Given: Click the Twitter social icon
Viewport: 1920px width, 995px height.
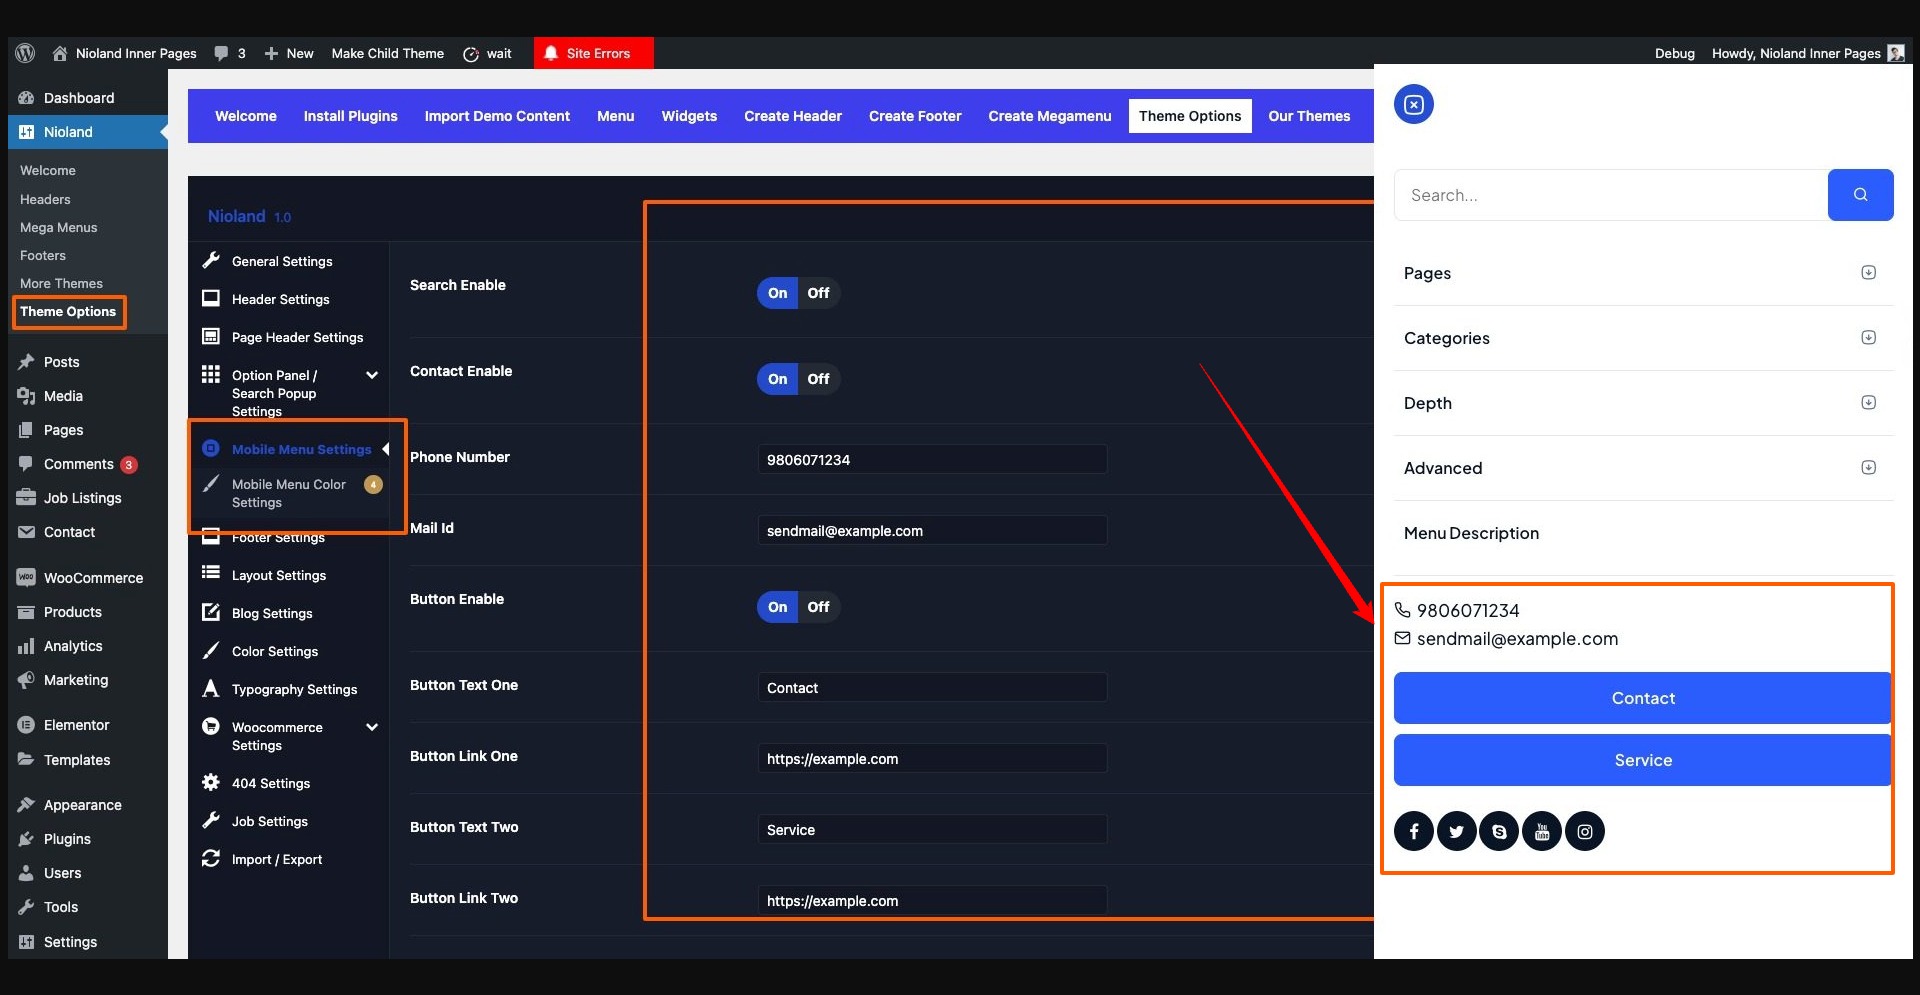Looking at the screenshot, I should (x=1456, y=832).
